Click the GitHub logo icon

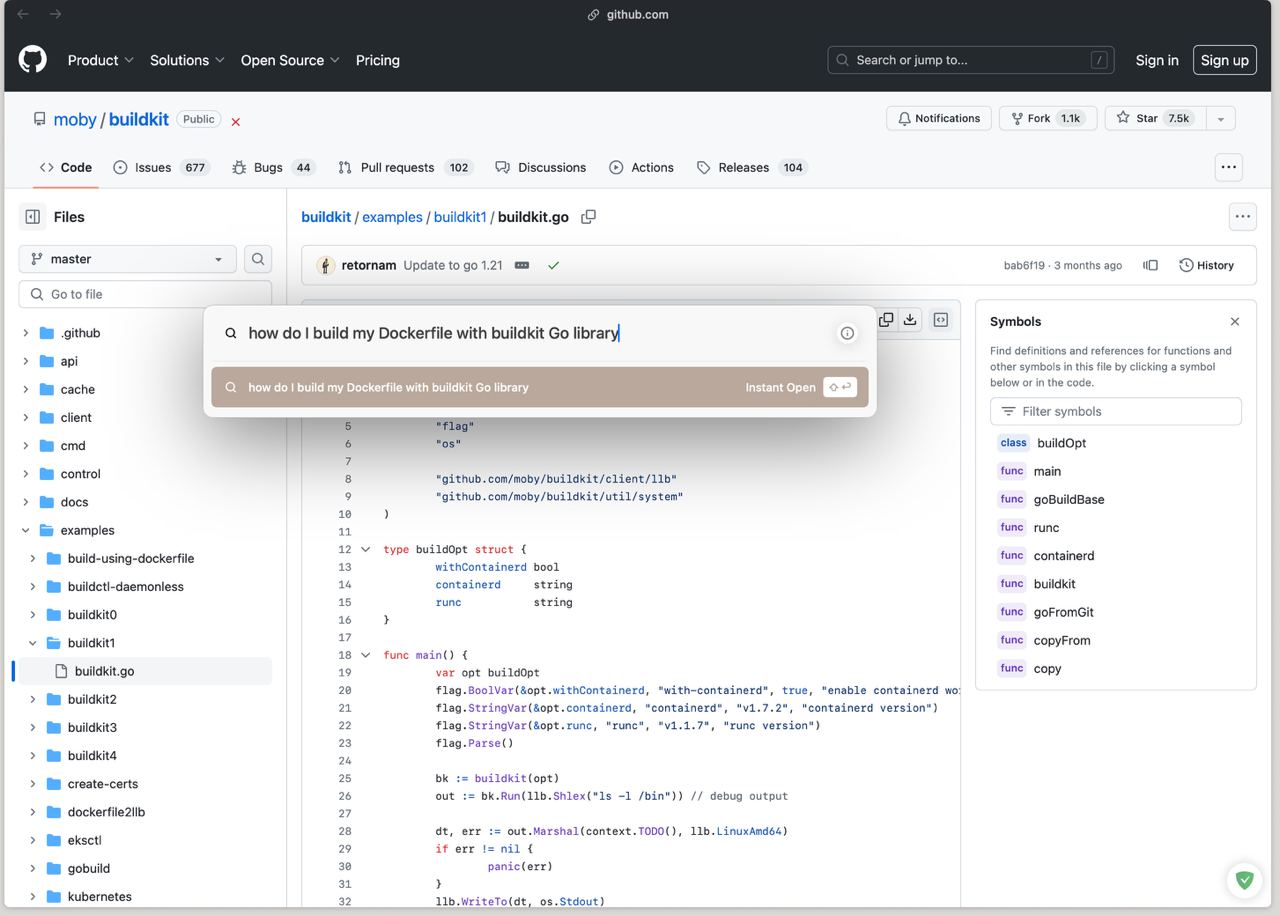coord(33,59)
